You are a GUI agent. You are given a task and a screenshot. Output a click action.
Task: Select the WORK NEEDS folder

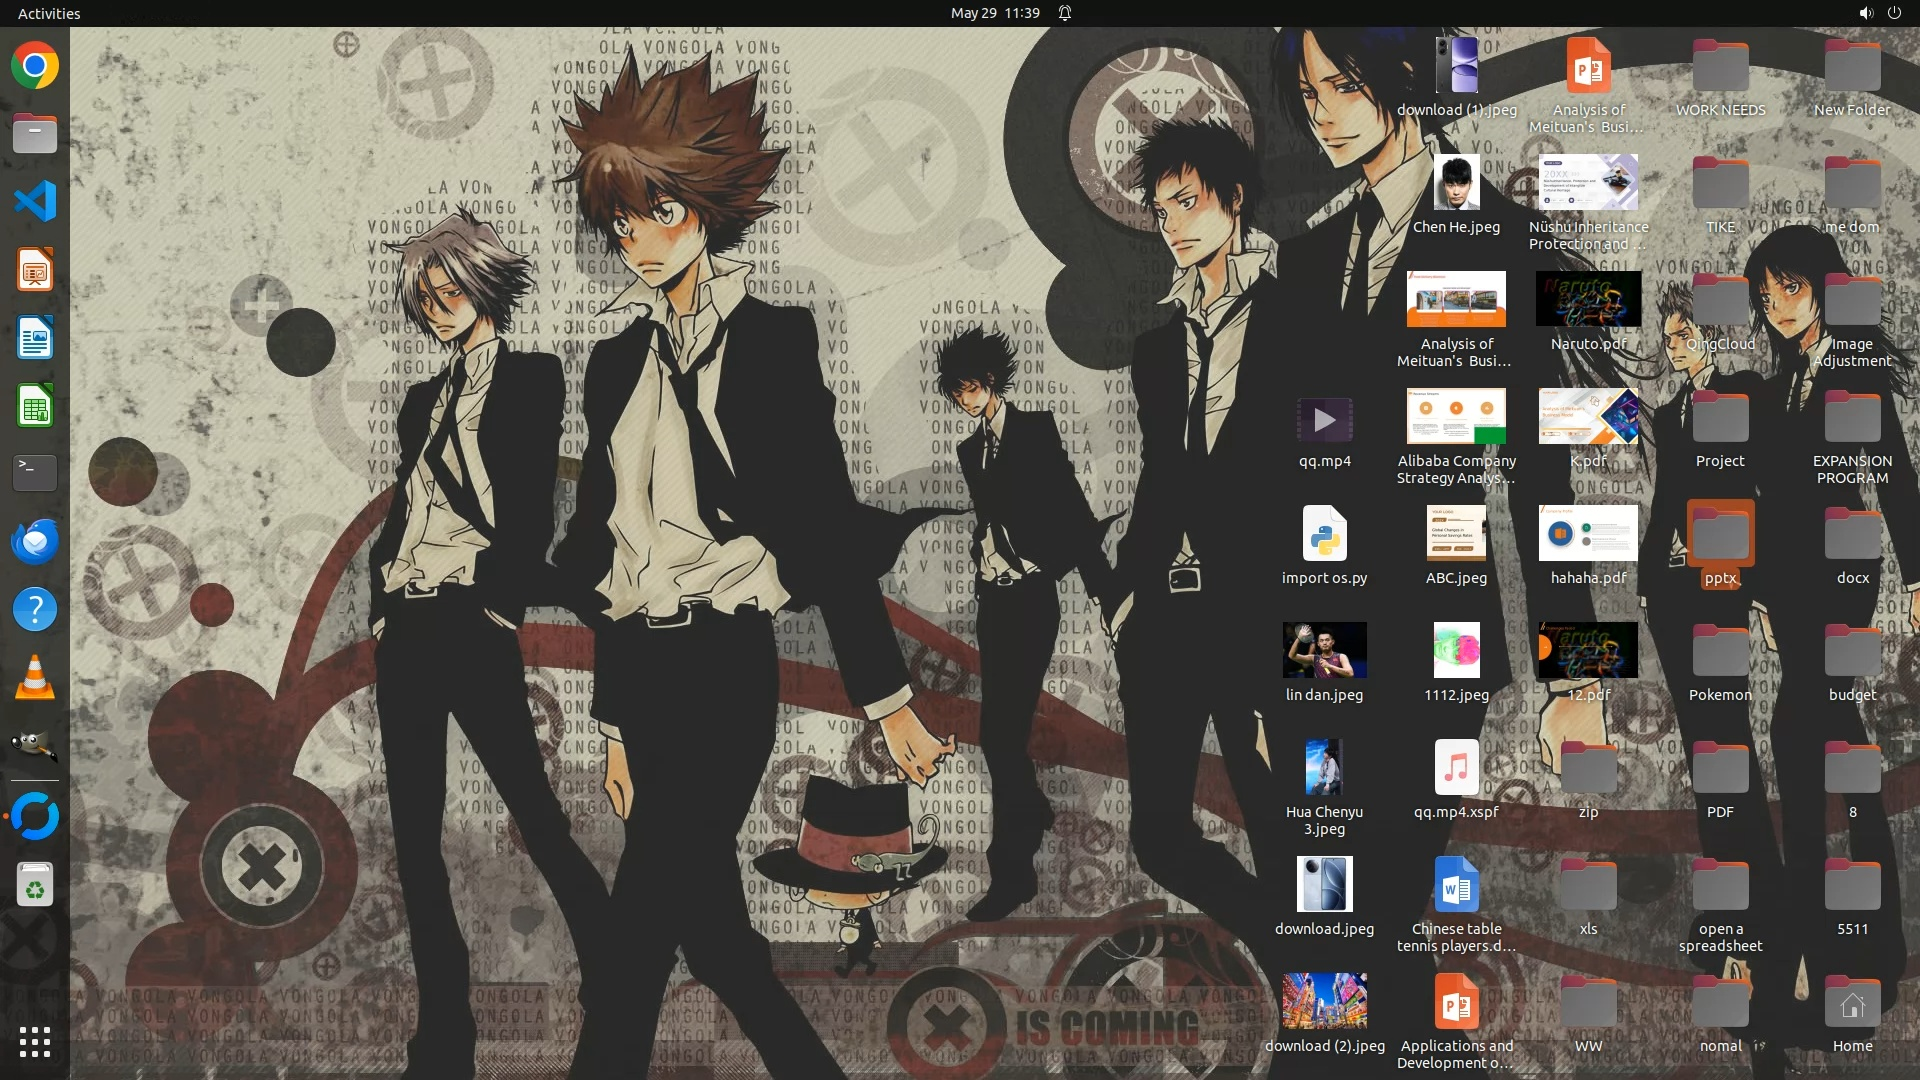point(1720,68)
